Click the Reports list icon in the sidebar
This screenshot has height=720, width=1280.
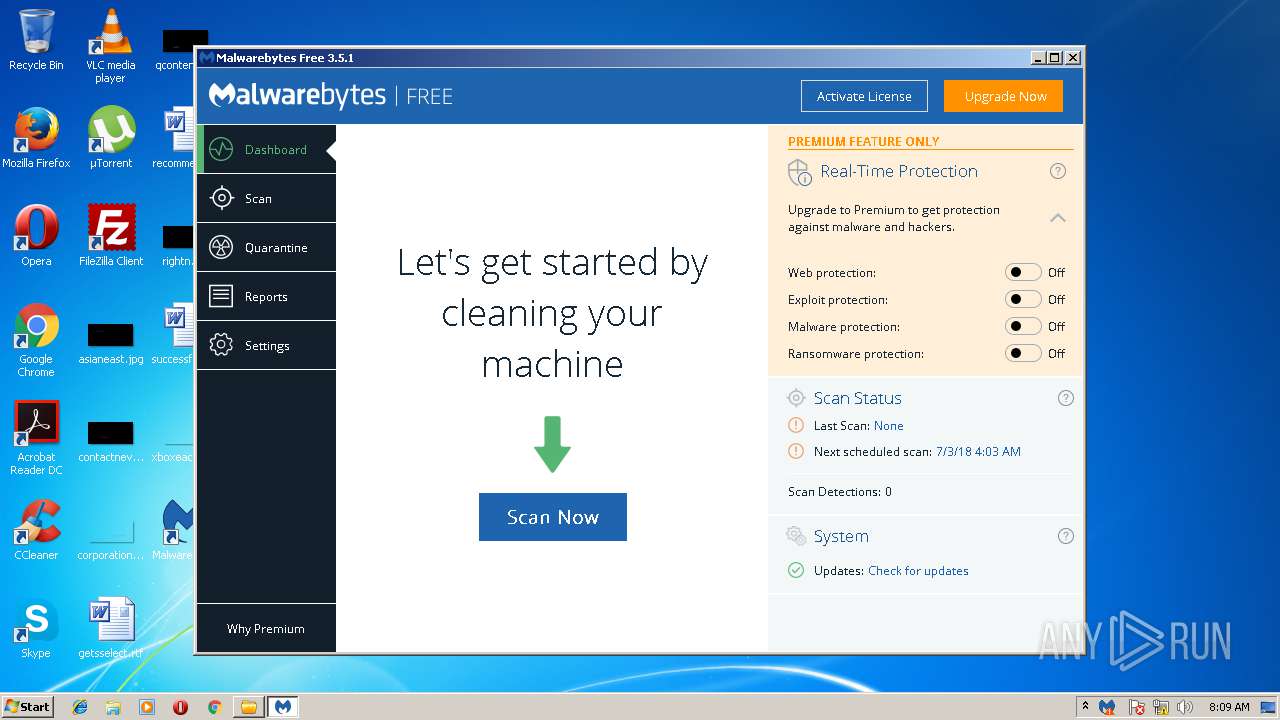(221, 297)
